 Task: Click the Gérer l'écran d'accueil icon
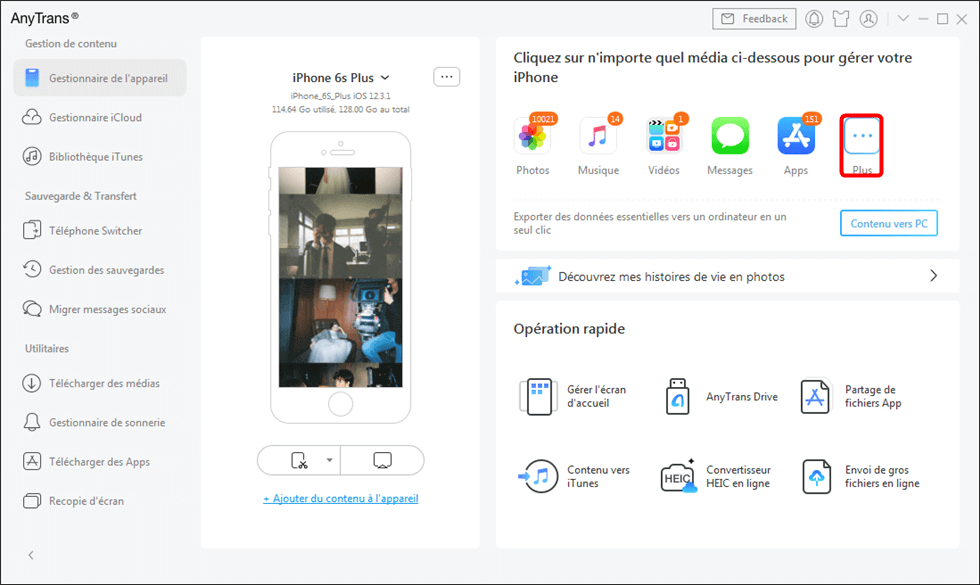tap(538, 396)
